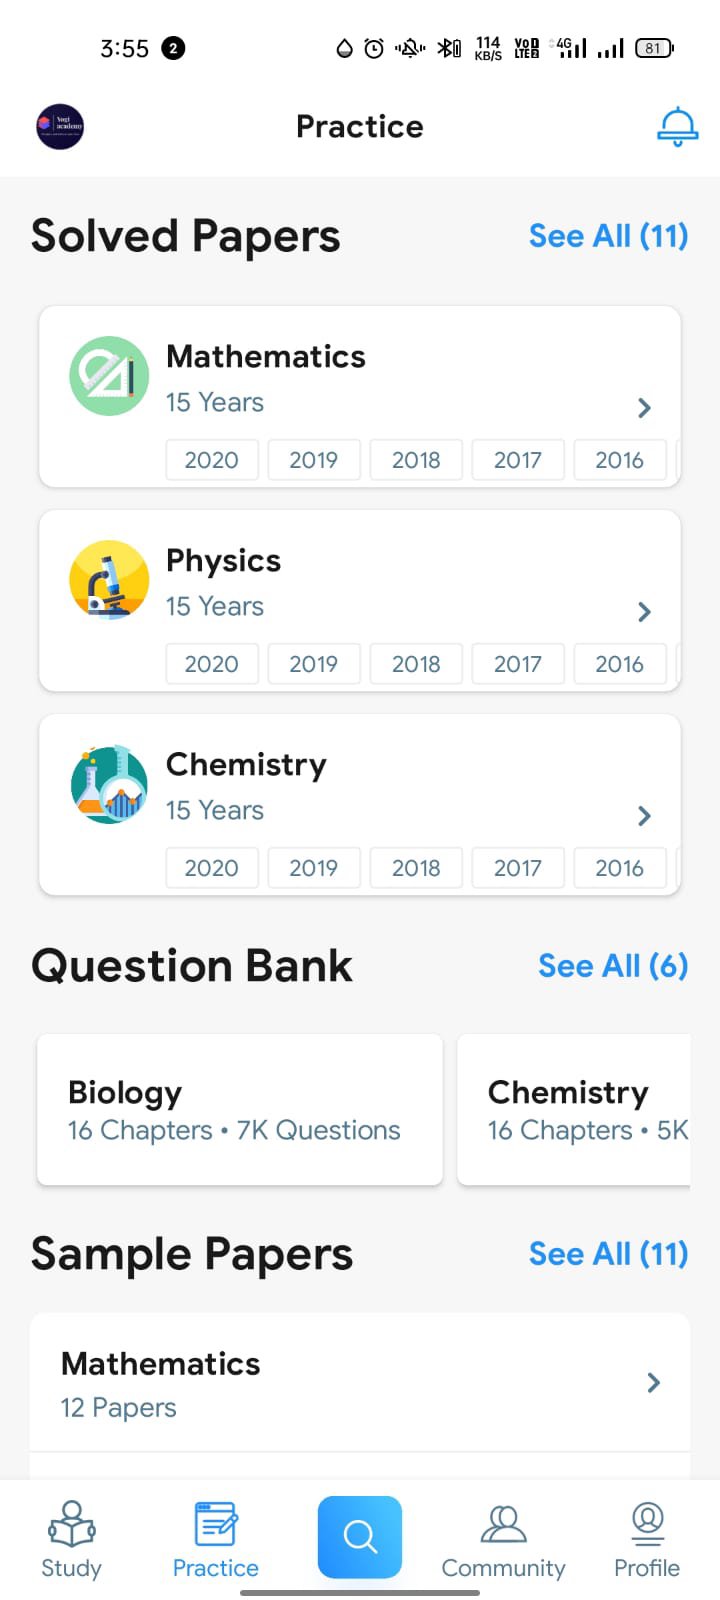Open Mathematics sample papers chevron
720x1600 pixels.
point(653,1383)
